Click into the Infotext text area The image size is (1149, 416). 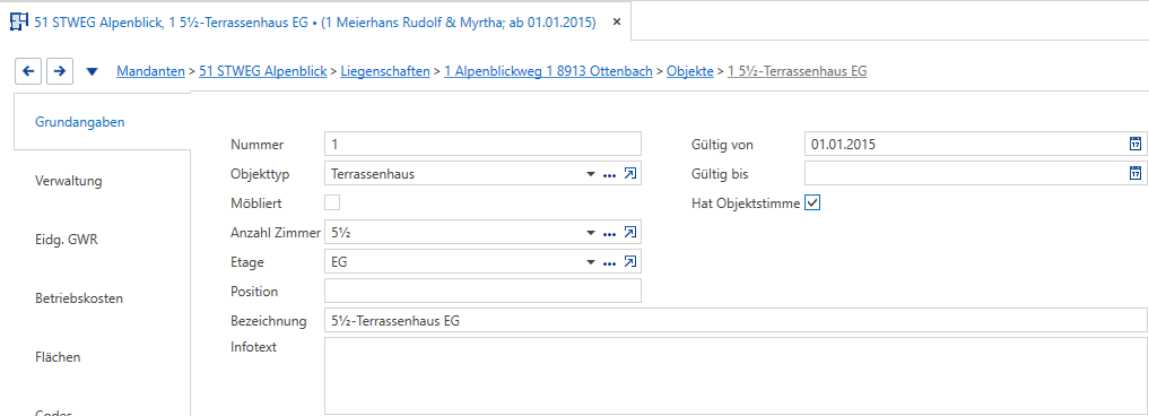coord(735,376)
